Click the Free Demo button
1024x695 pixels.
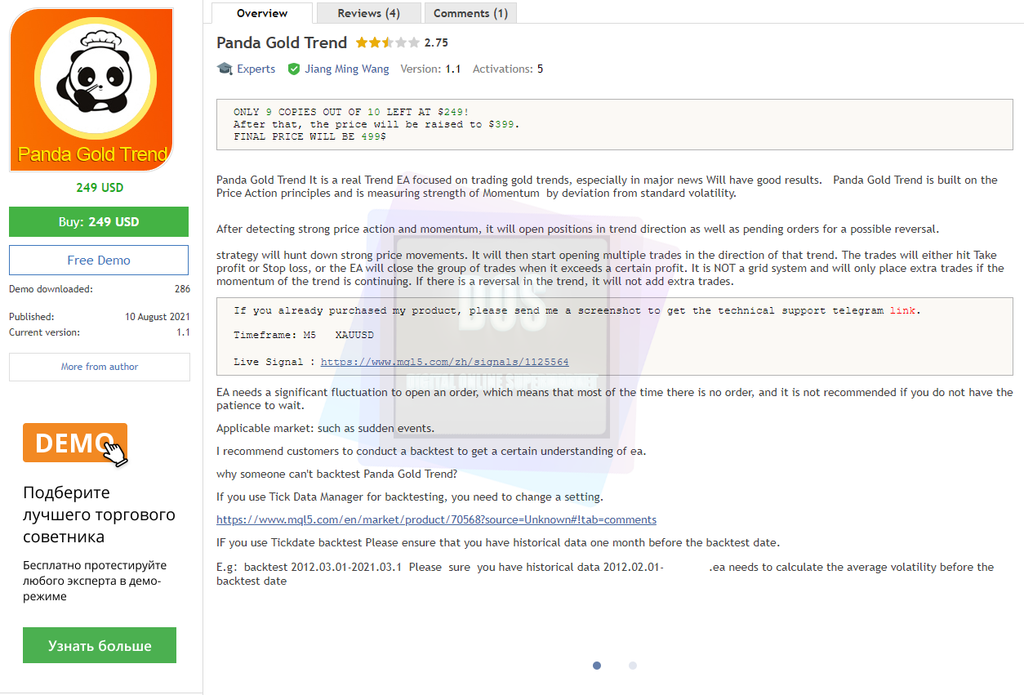(99, 260)
